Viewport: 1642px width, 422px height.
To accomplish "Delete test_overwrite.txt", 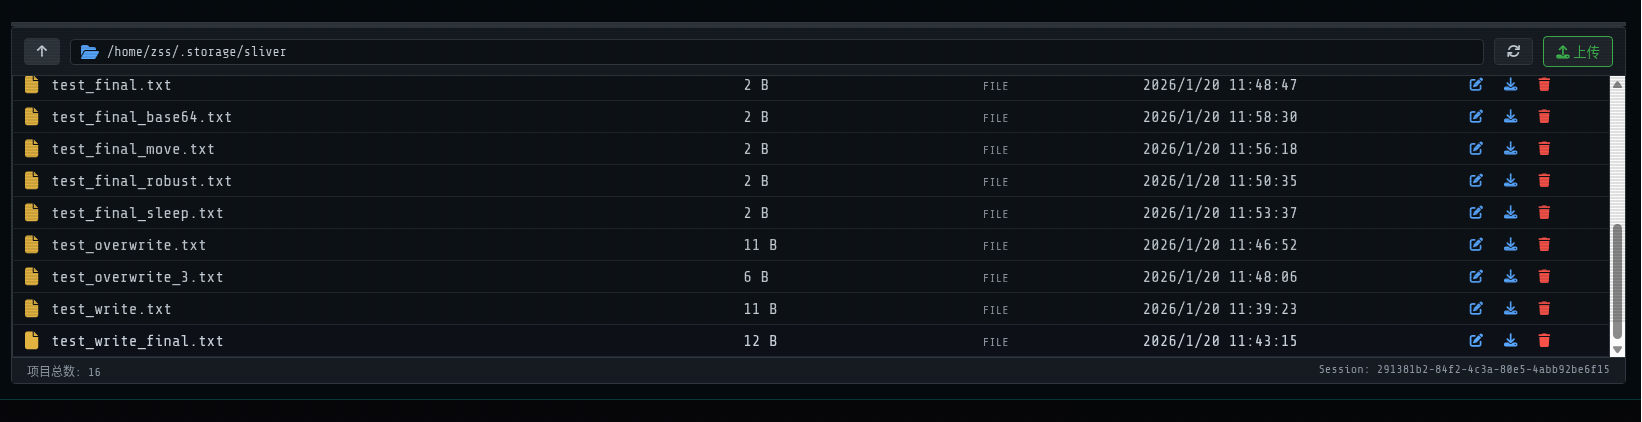I will (x=1544, y=245).
